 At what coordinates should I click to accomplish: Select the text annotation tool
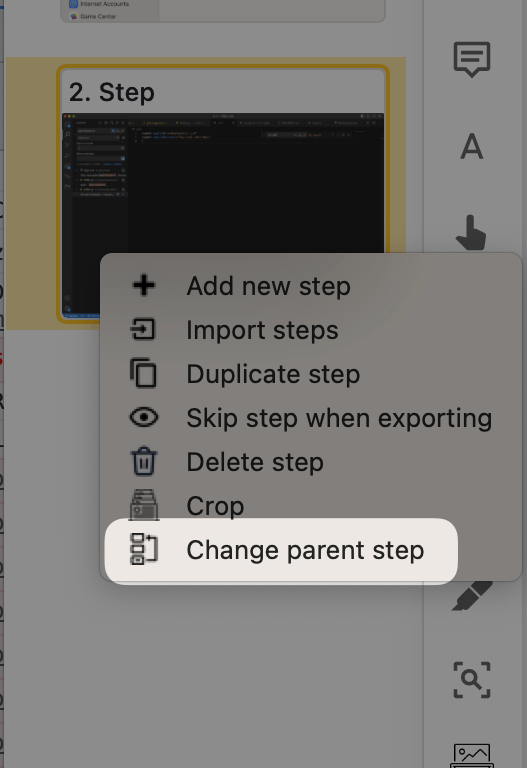pyautogui.click(x=472, y=146)
